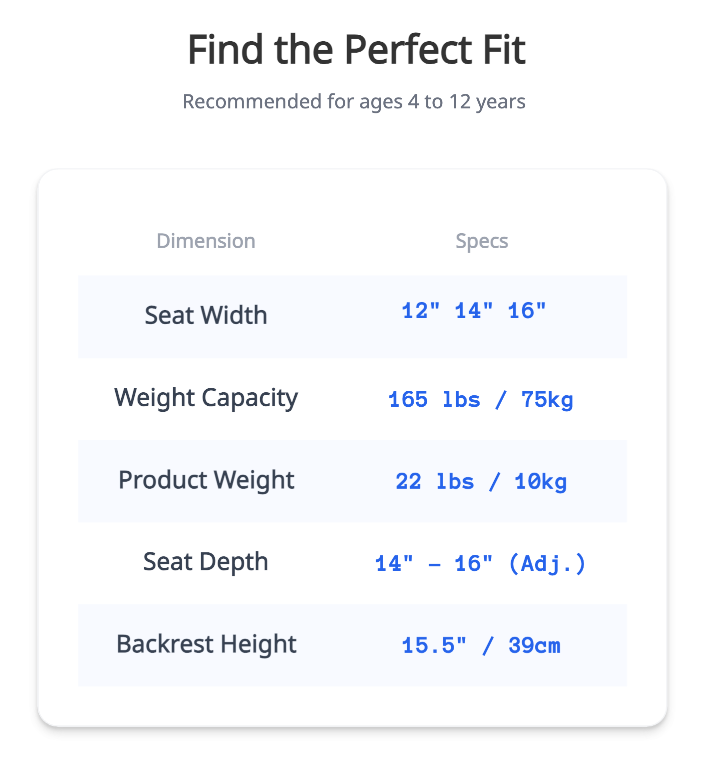Select the recommended ages 4 to 12 subtitle
The width and height of the screenshot is (706, 758).
354,102
